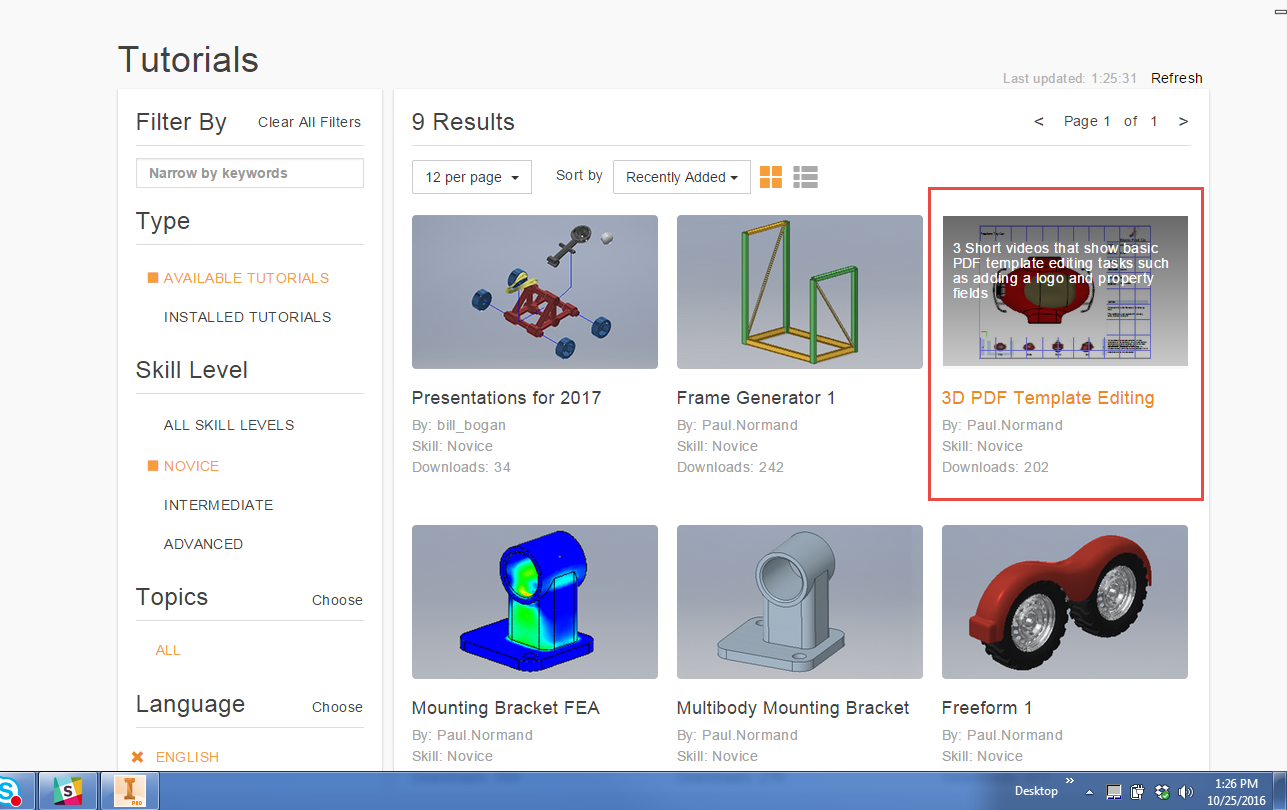This screenshot has width=1287, height=810.
Task: Click the Narrow by keywords field
Action: coord(250,173)
